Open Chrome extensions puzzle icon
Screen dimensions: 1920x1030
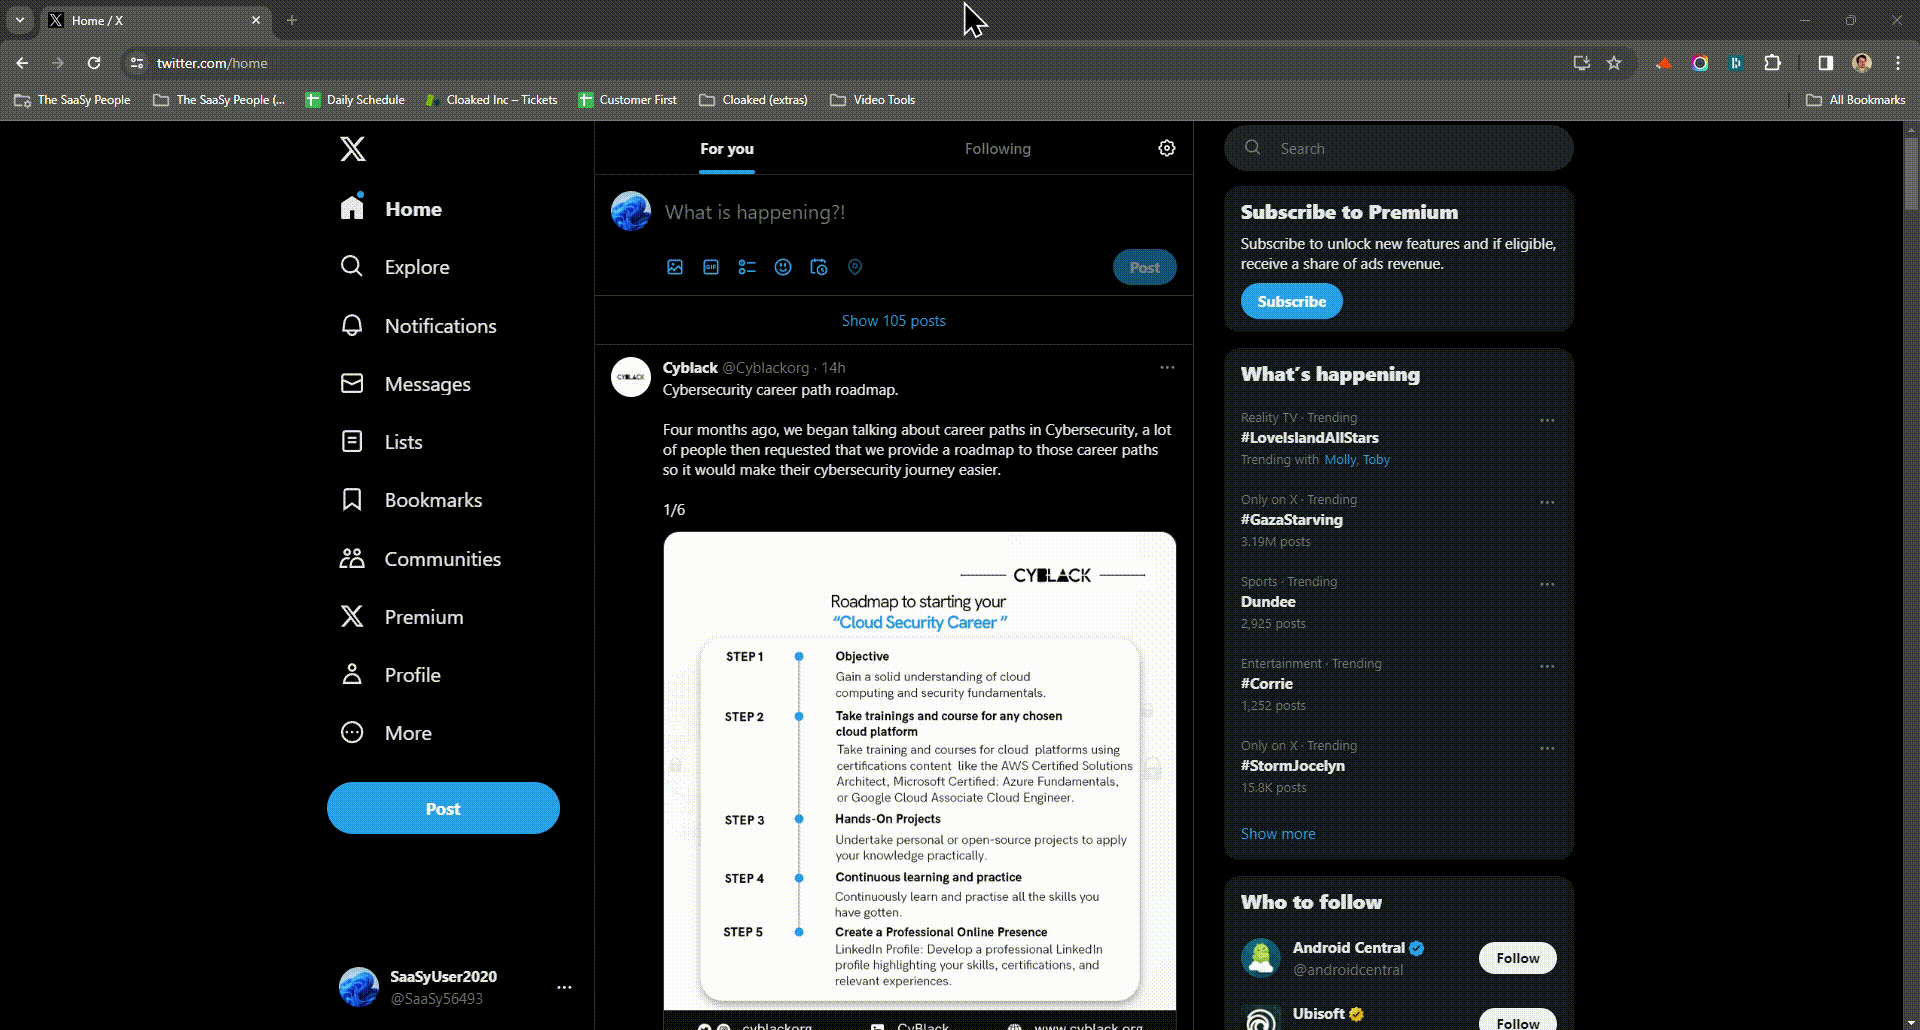point(1772,63)
